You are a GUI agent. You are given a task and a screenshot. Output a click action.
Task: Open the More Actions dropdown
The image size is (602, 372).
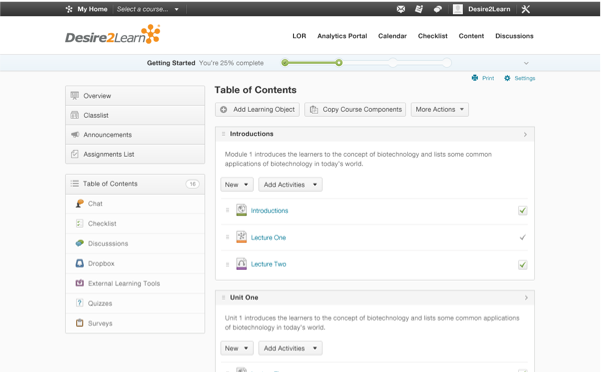(x=440, y=109)
